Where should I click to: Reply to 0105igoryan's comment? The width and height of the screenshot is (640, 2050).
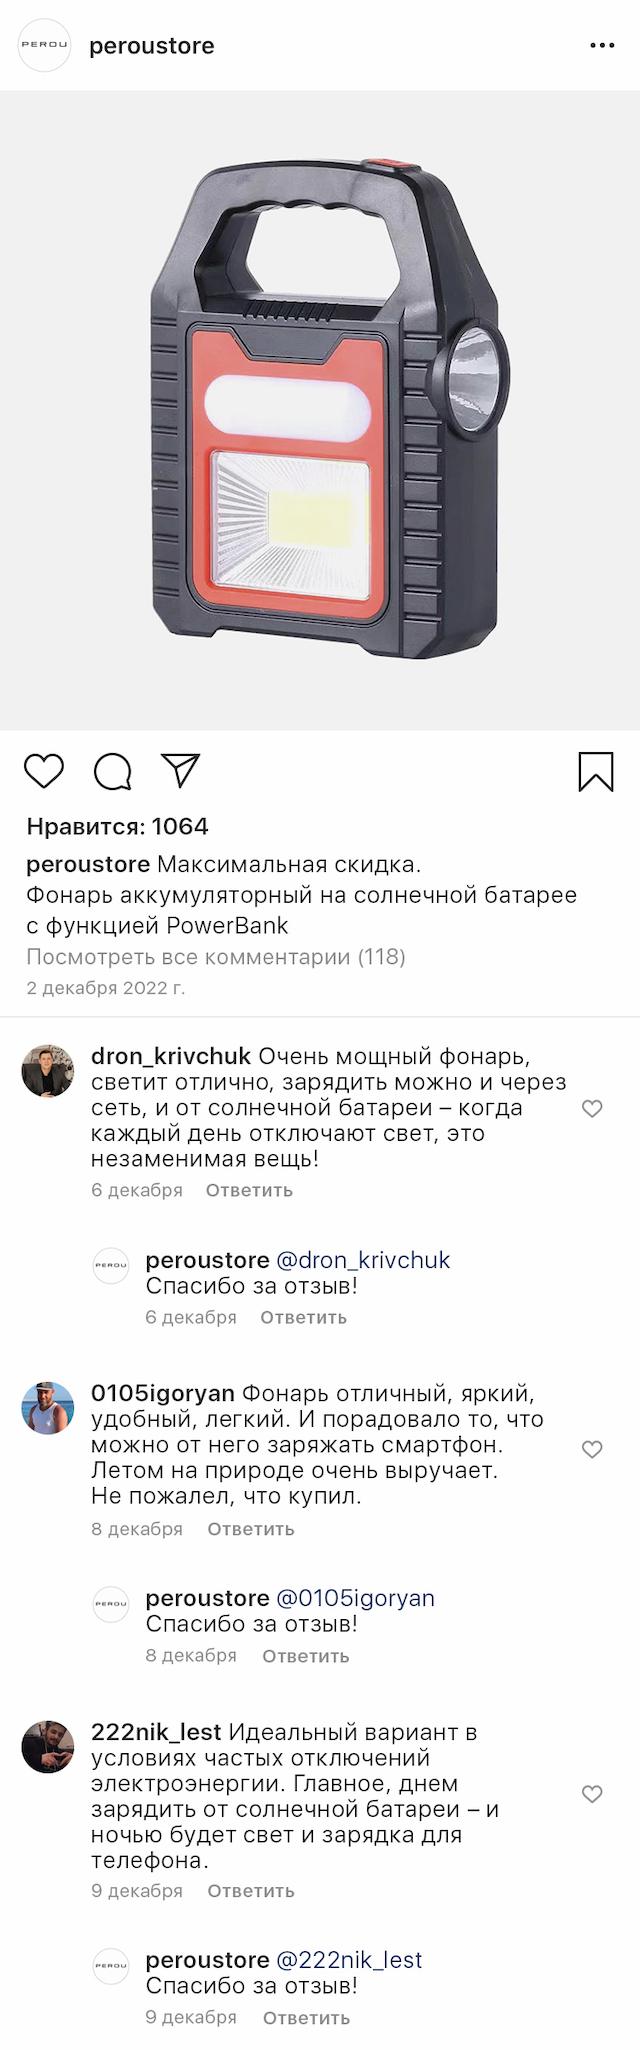(251, 1529)
